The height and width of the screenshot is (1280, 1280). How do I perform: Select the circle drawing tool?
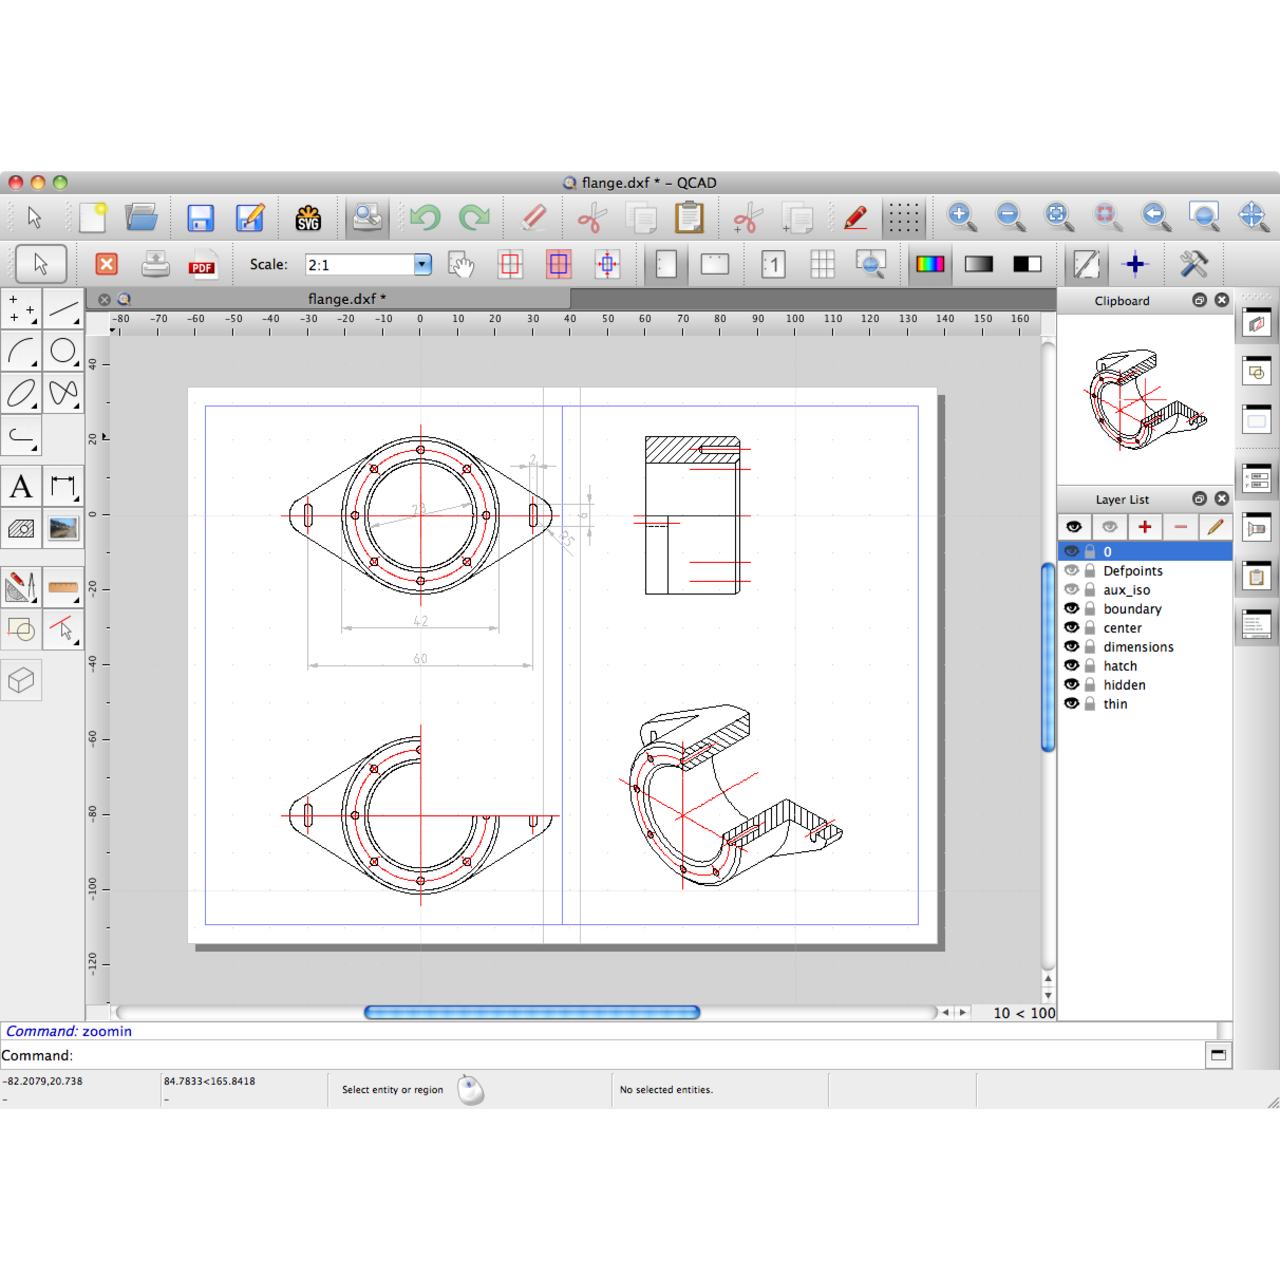(63, 351)
